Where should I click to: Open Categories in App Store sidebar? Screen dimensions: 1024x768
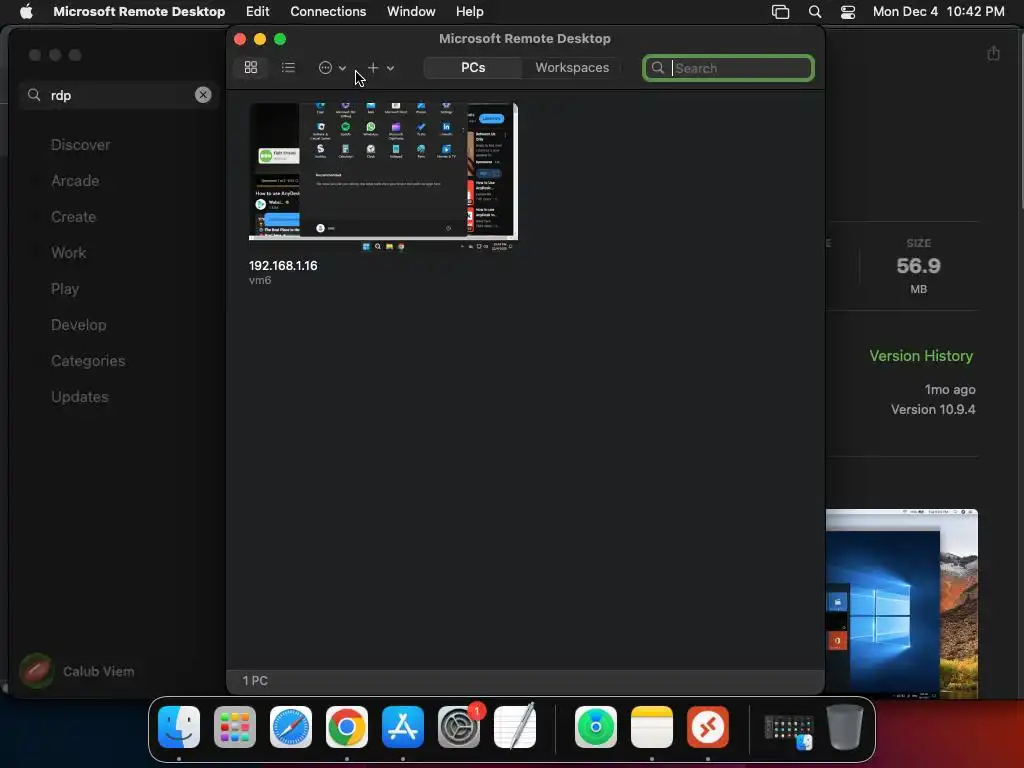tap(88, 360)
